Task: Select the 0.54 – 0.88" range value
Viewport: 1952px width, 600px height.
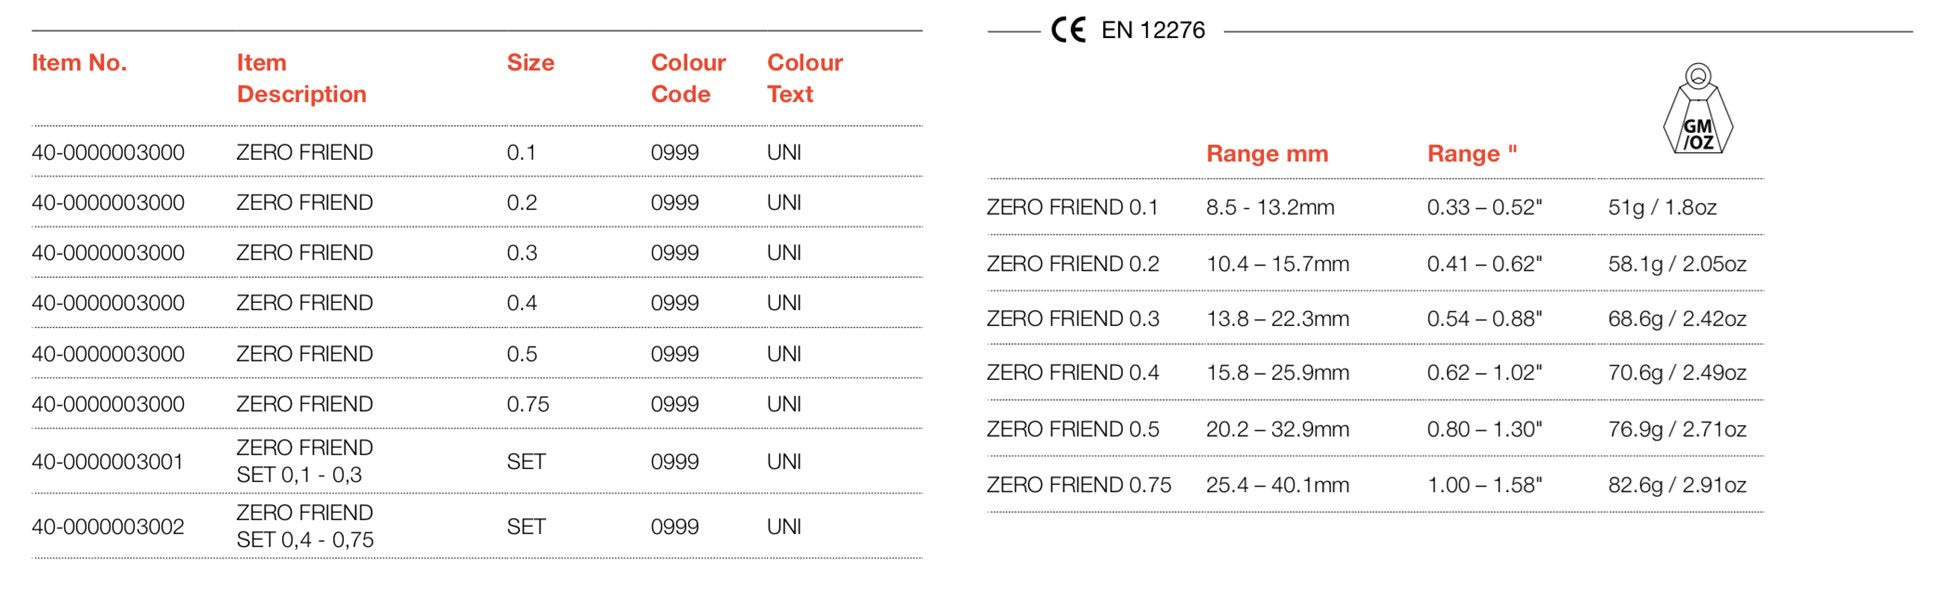Action: pos(1484,319)
